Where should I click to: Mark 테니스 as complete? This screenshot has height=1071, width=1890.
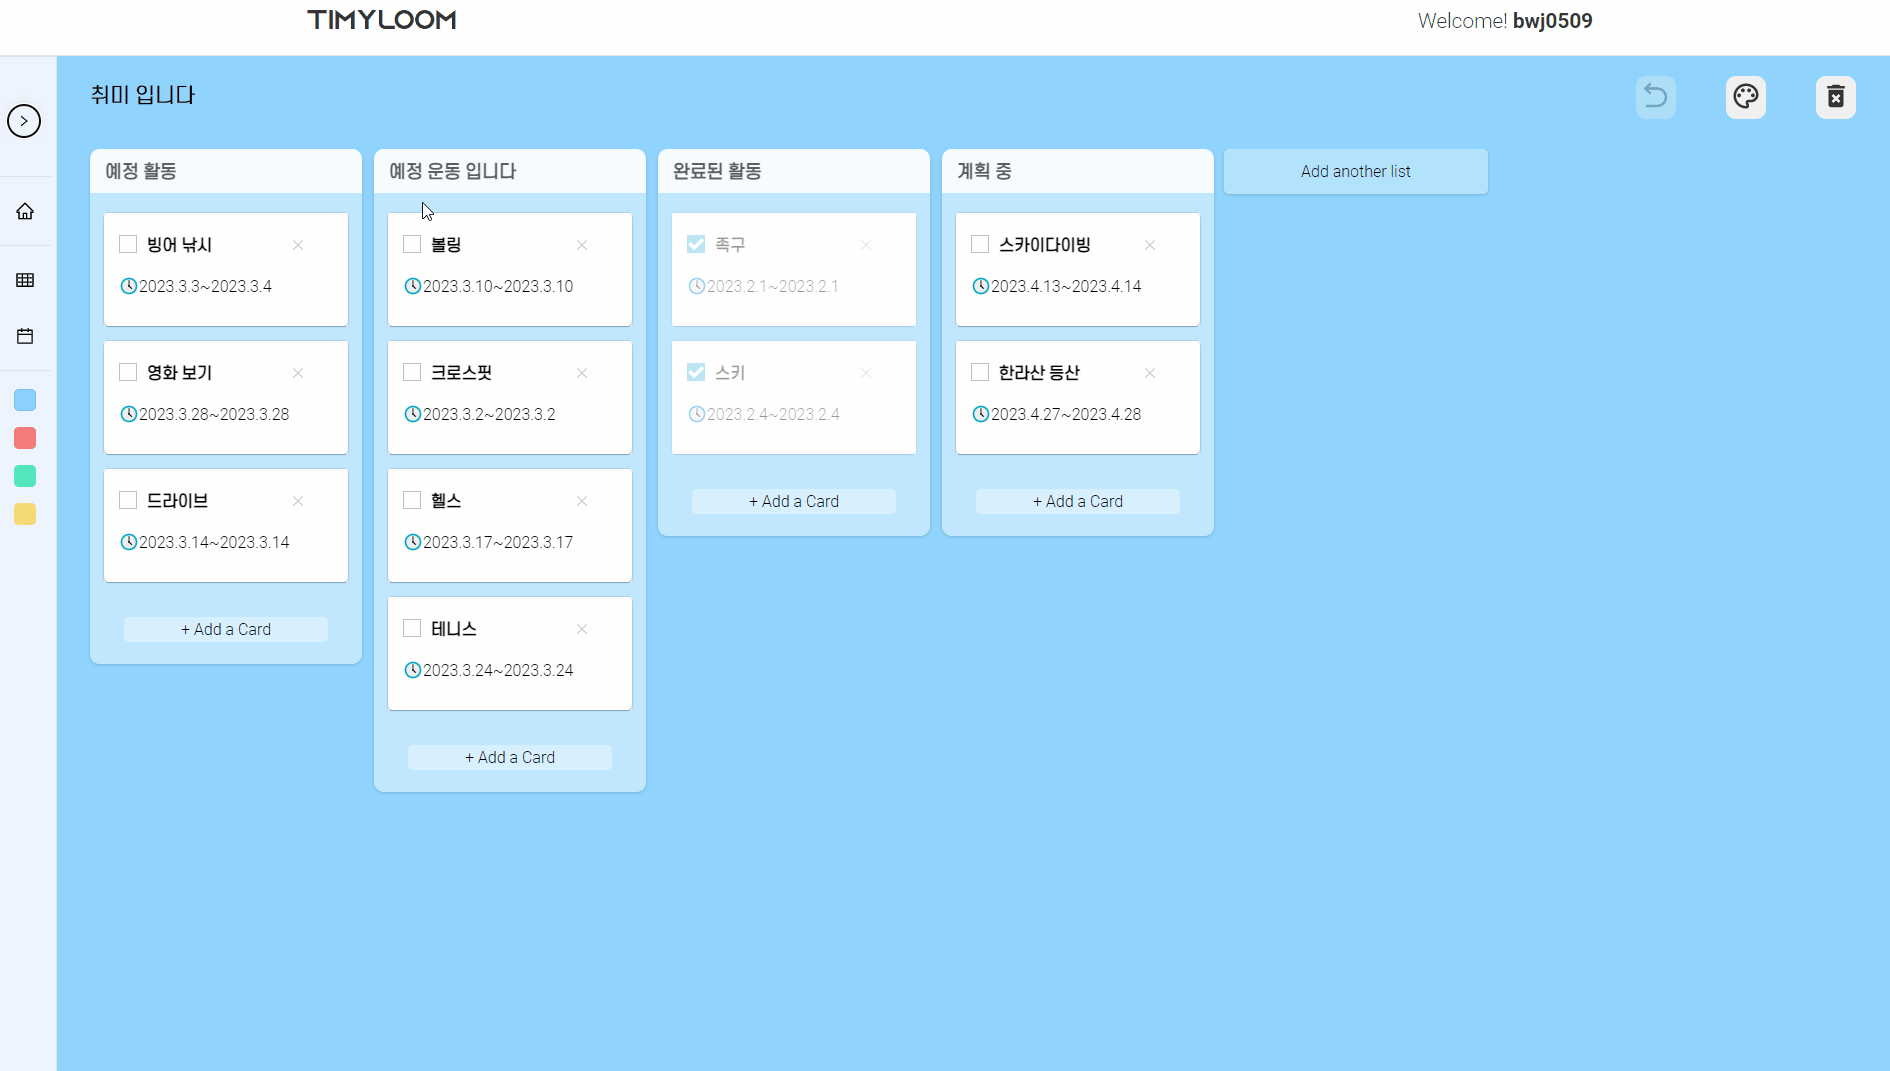coord(411,628)
